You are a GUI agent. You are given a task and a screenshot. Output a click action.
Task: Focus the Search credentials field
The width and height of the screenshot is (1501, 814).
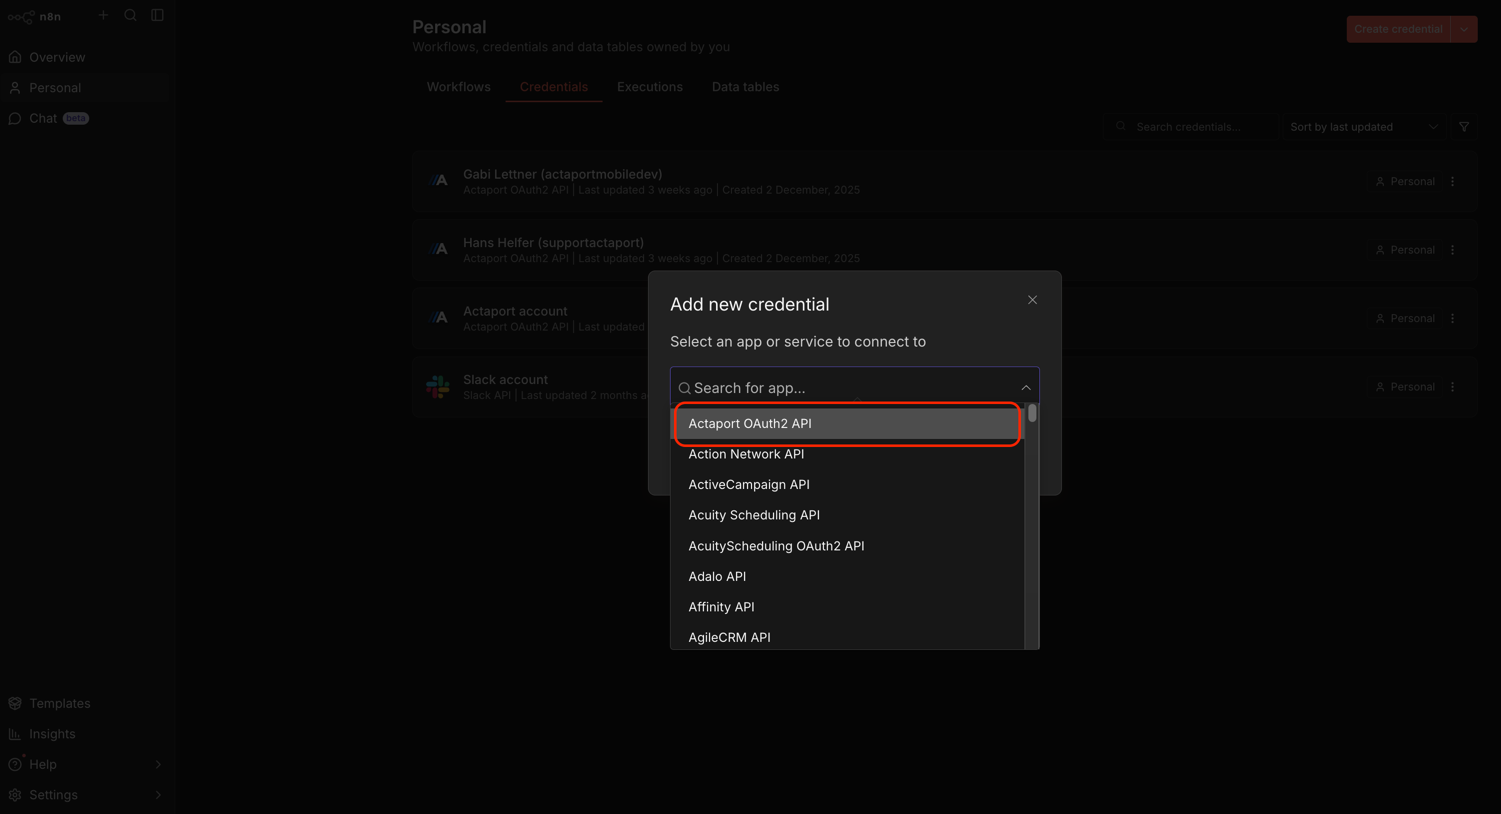[x=1191, y=127]
